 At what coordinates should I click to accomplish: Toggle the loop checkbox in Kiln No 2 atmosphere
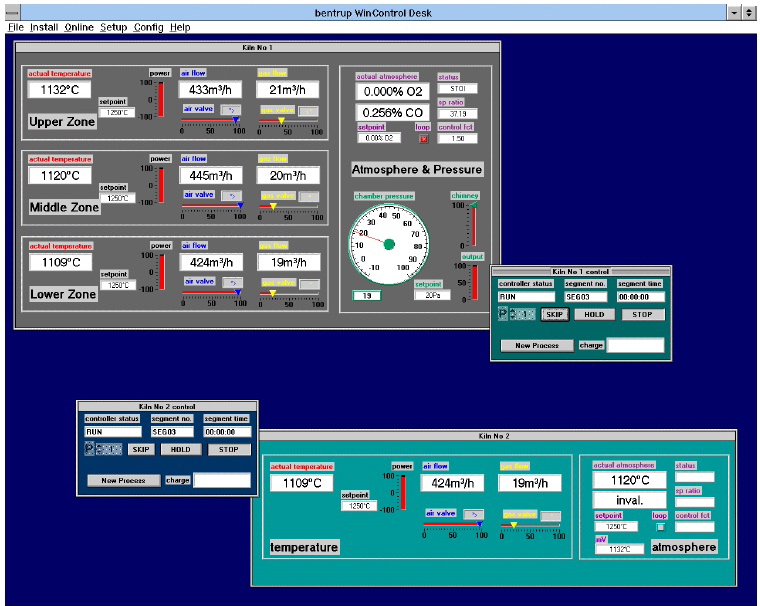[660, 526]
